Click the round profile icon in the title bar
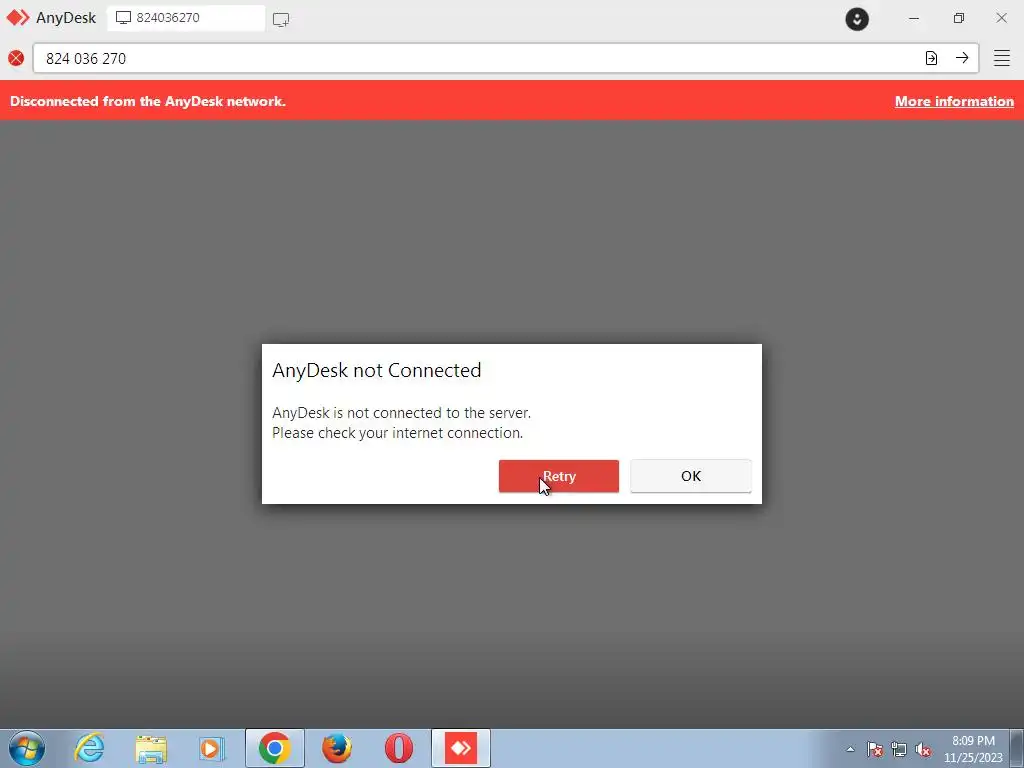 (x=857, y=19)
